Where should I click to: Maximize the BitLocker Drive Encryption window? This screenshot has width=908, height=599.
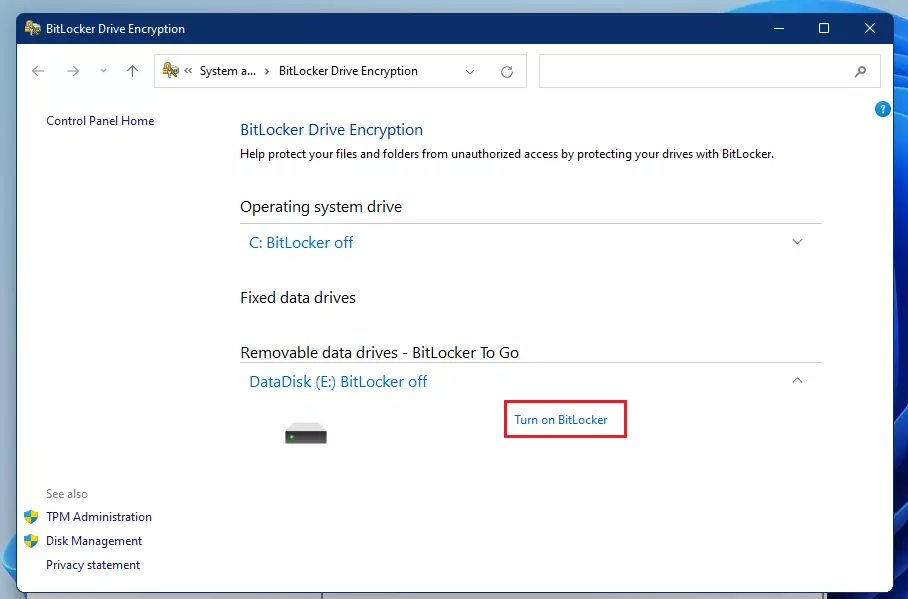824,28
